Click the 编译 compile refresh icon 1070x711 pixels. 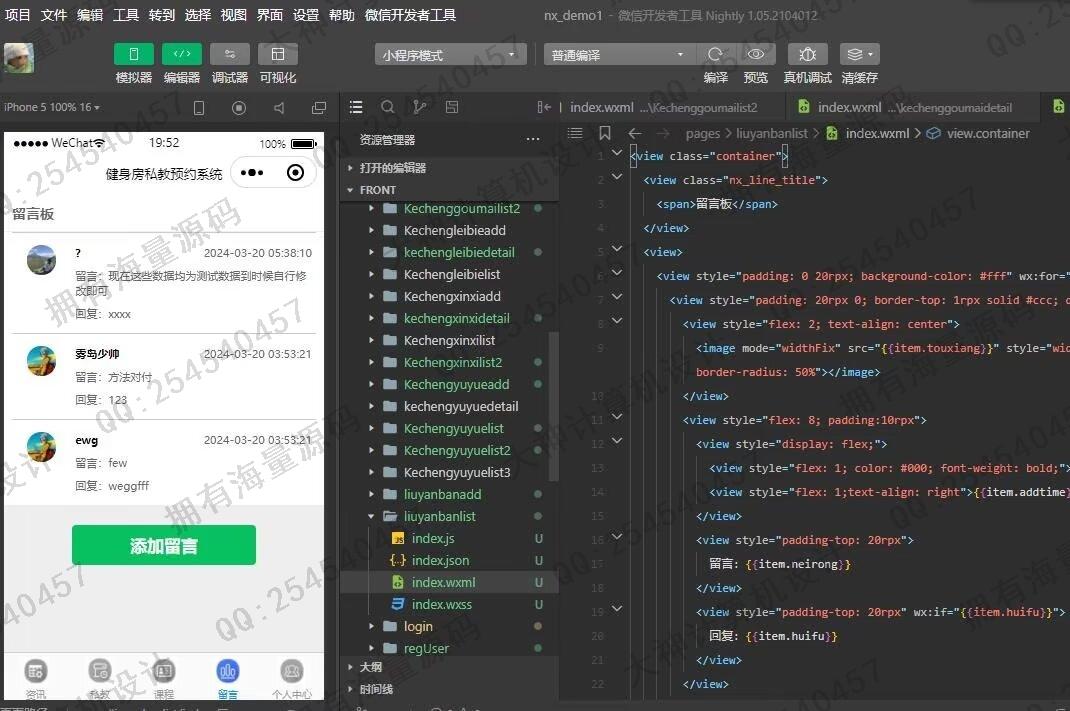tap(715, 55)
